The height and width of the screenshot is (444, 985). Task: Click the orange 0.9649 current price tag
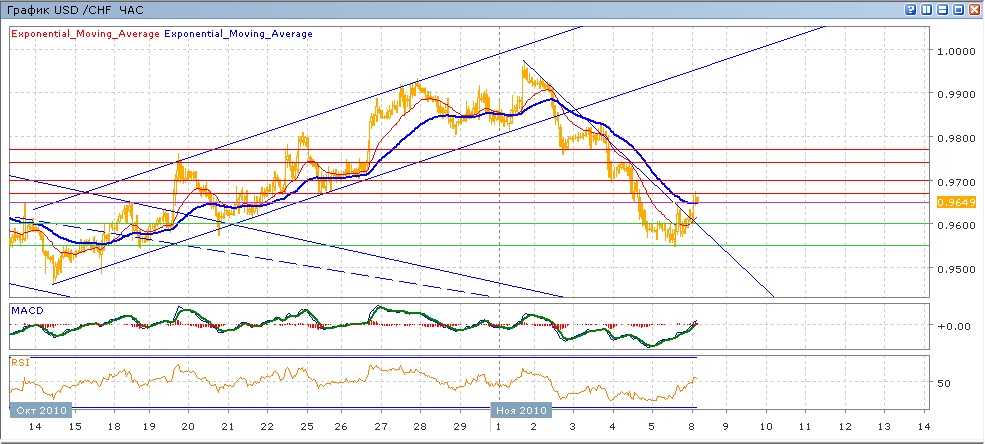(x=950, y=202)
